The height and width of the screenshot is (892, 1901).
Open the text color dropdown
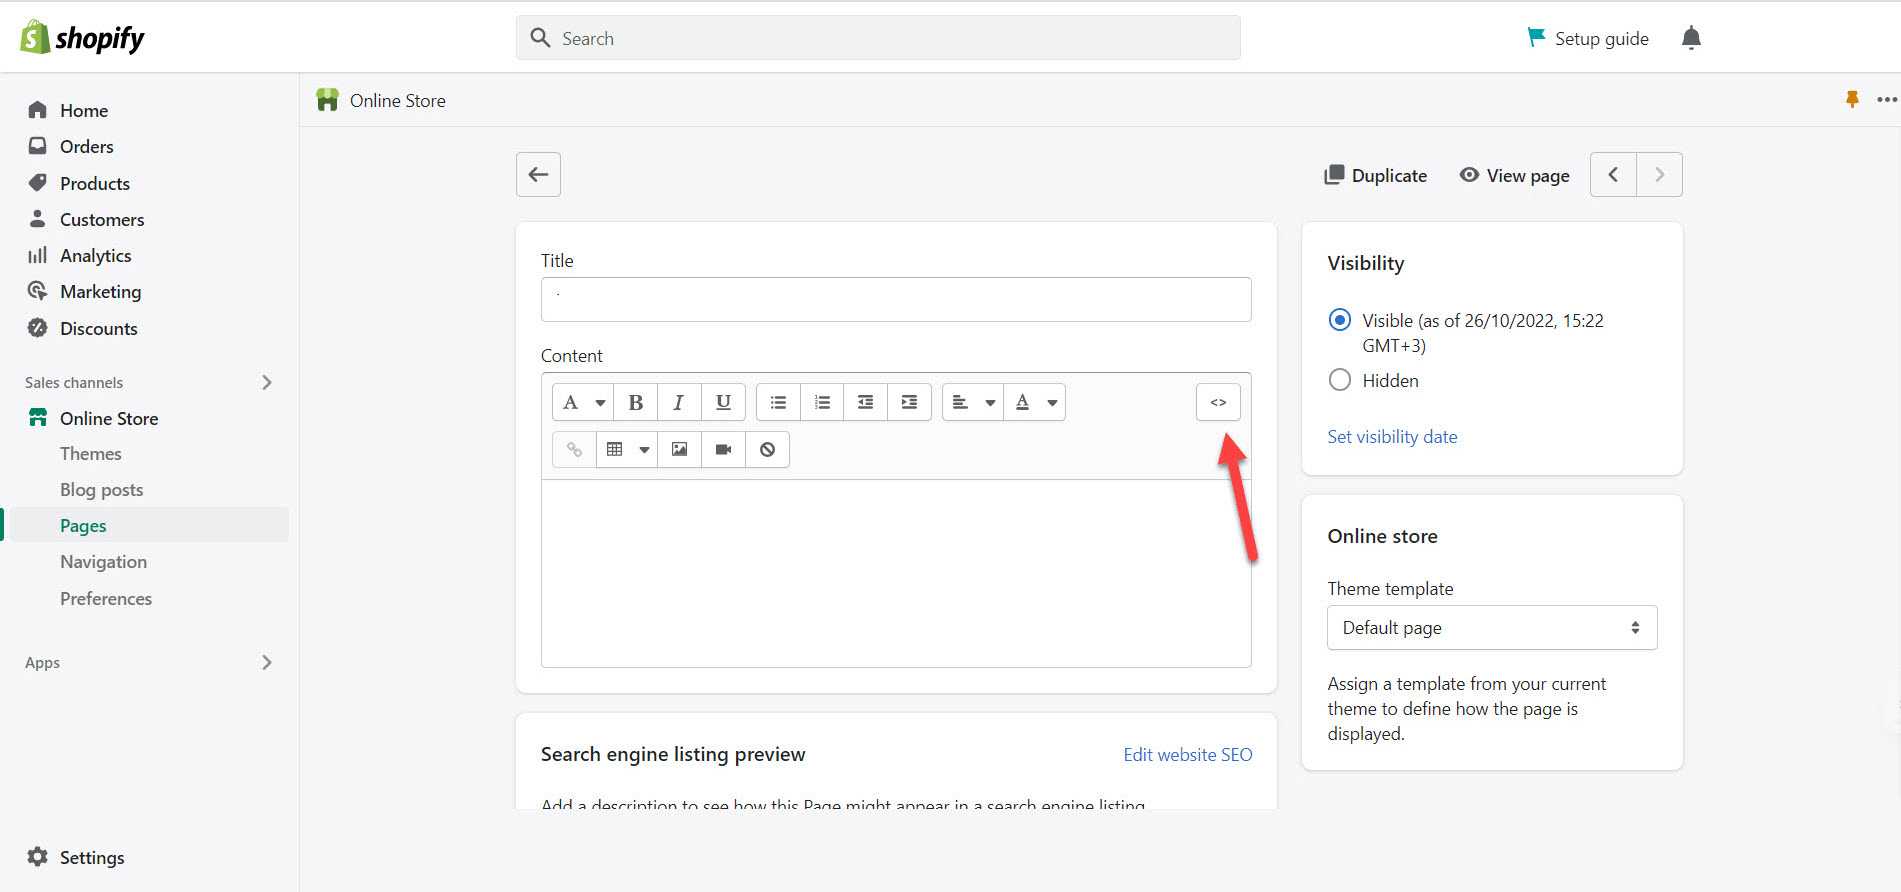[x=1035, y=402]
